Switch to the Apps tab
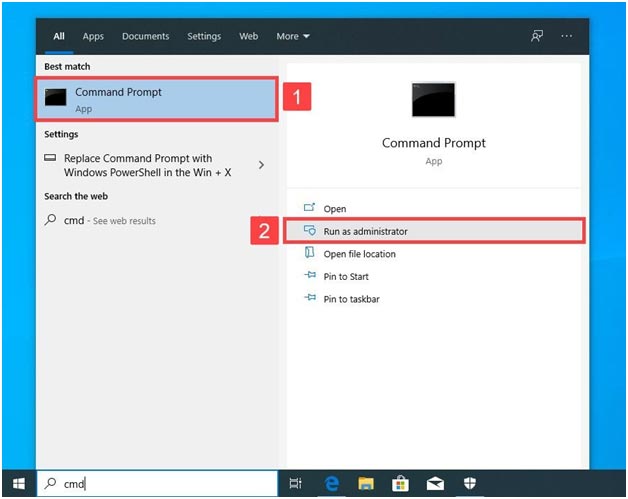The image size is (628, 499). click(x=93, y=36)
